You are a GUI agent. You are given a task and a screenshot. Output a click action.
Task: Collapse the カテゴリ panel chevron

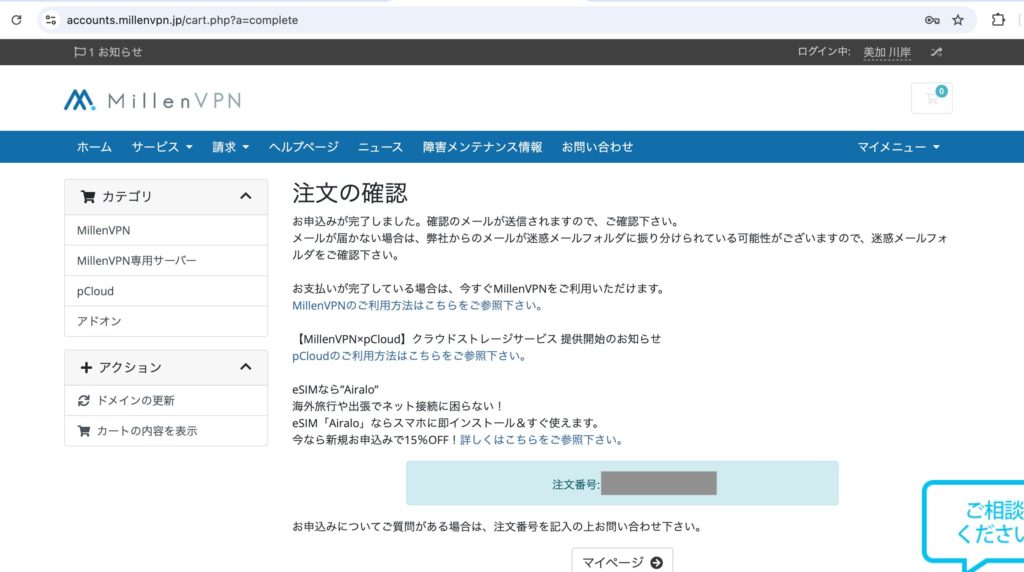(246, 196)
